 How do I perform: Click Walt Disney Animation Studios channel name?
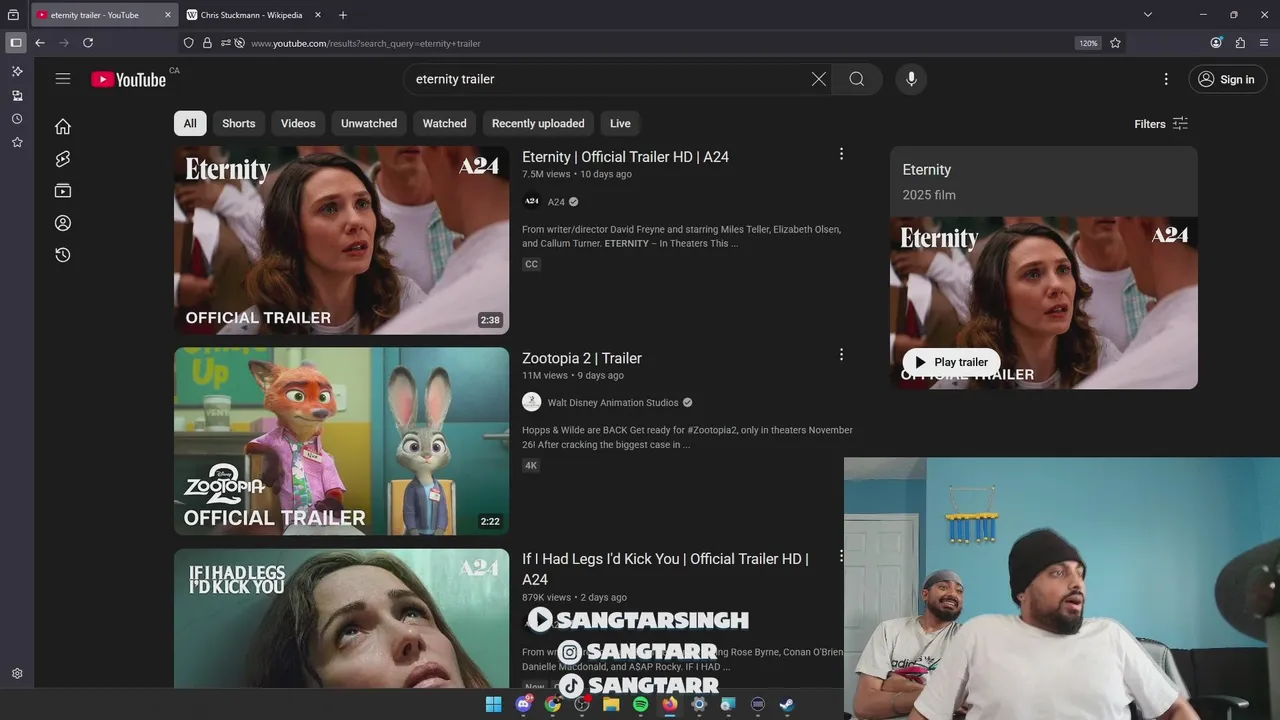pos(613,403)
